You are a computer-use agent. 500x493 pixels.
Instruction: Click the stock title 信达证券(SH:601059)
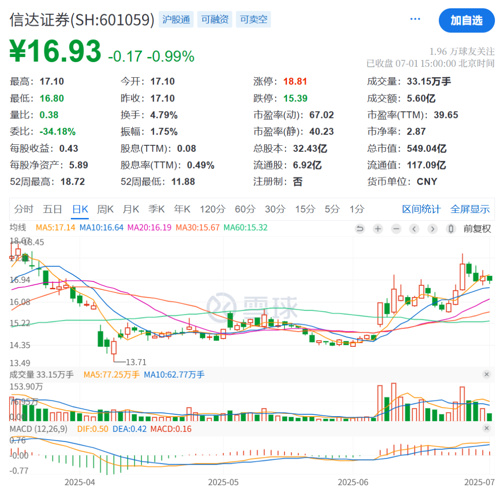coord(82,20)
